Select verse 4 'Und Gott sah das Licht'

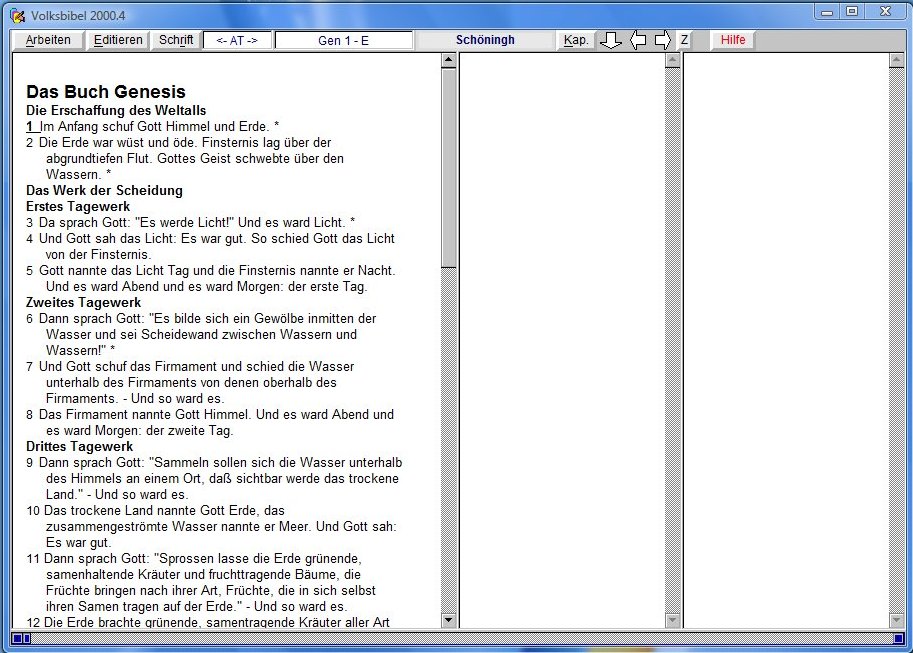210,246
